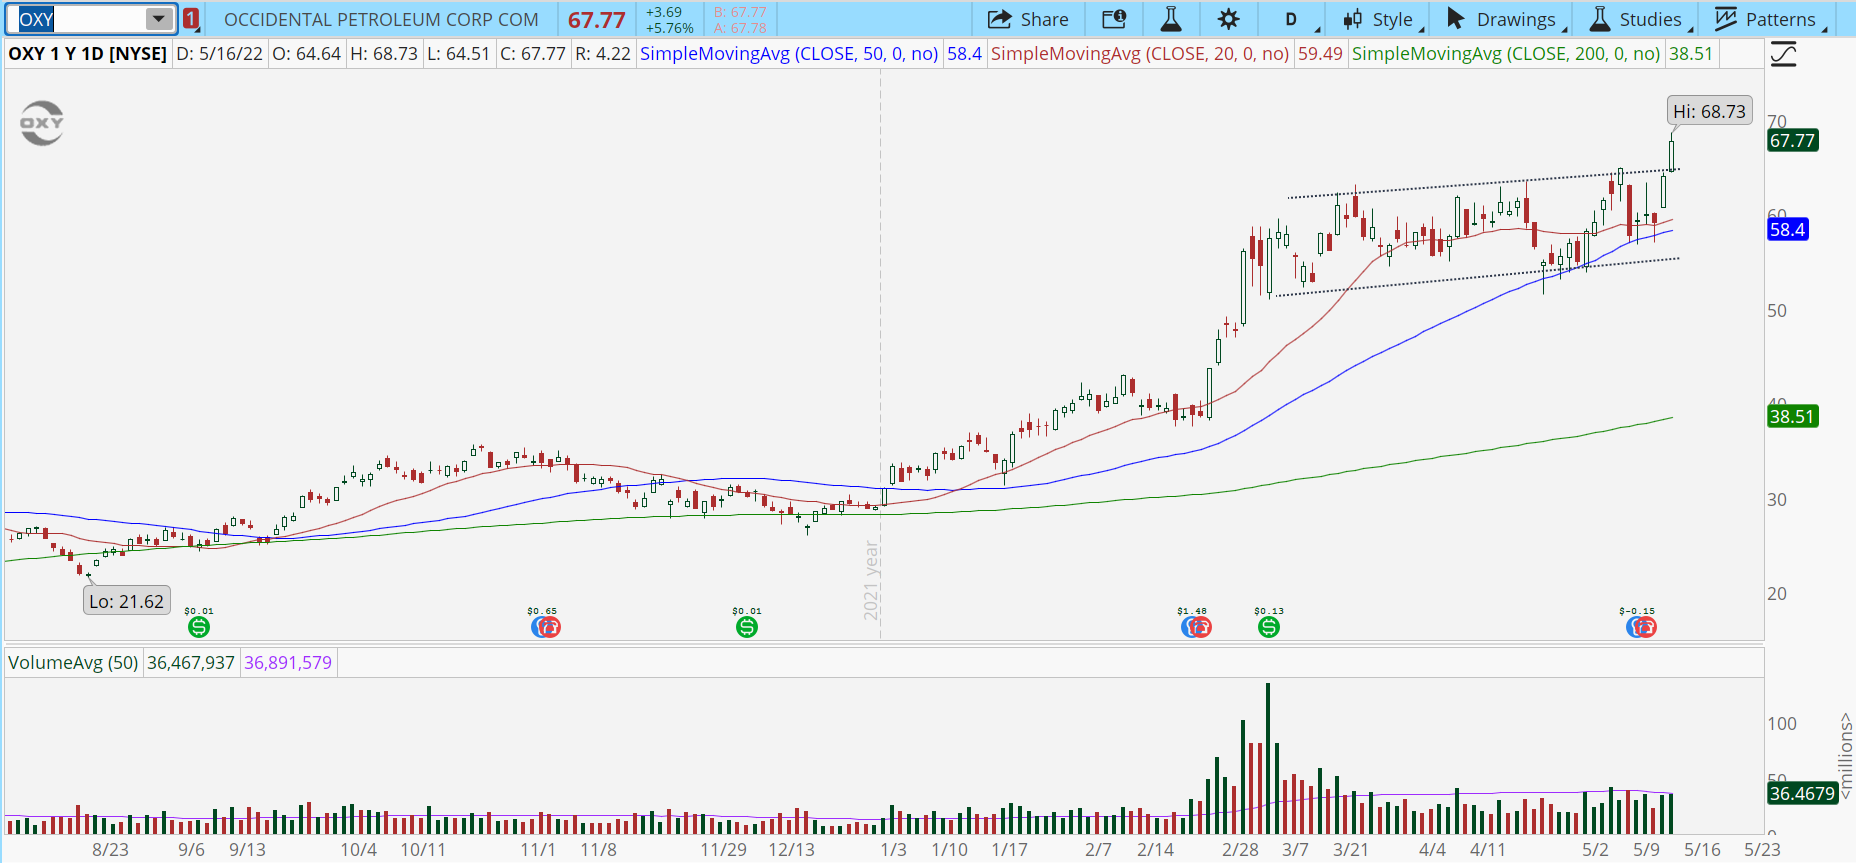Click the green 67.77 price axis label
This screenshot has width=1856, height=863.
pyautogui.click(x=1792, y=140)
